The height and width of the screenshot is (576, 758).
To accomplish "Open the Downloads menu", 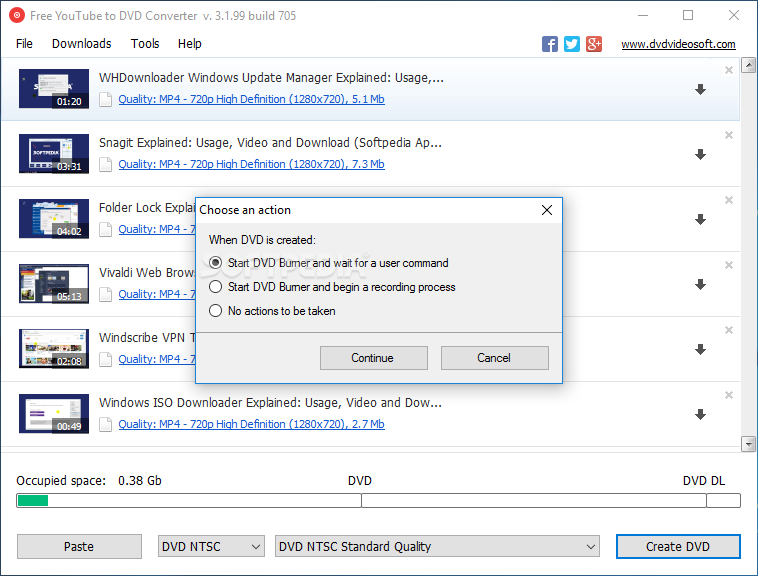I will (82, 43).
